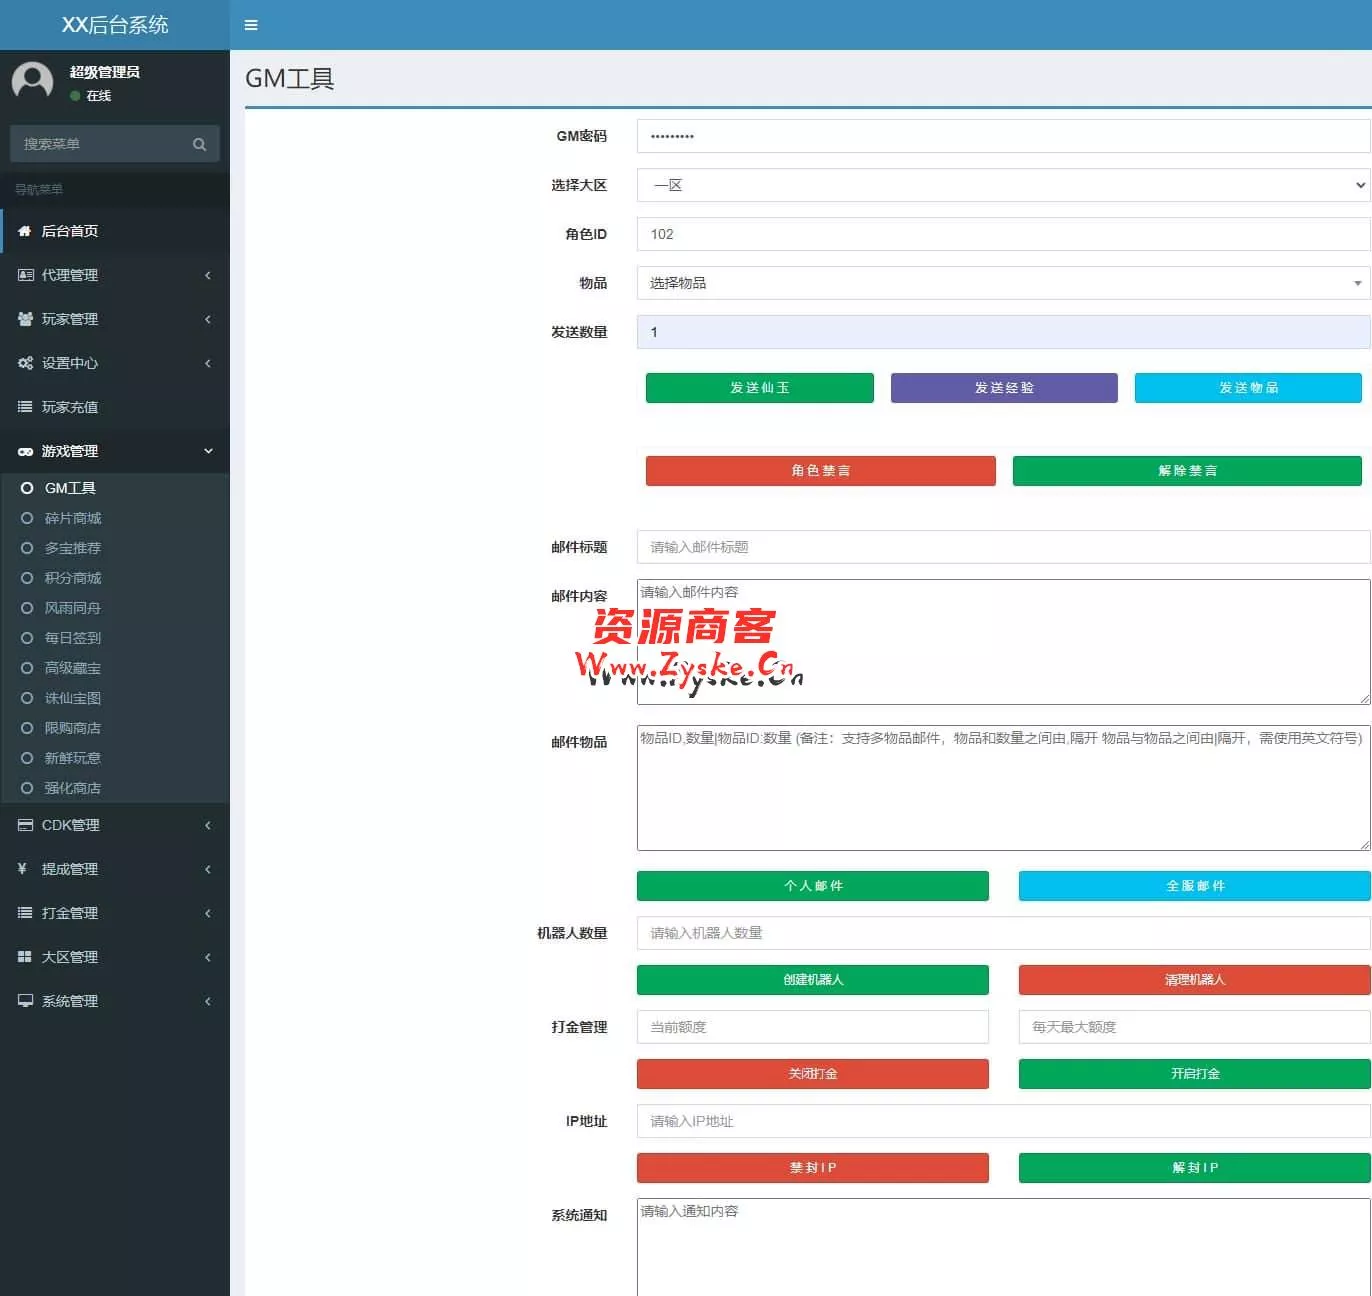Focus the GM密码 password field
Viewport: 1372px width, 1296px height.
point(1003,136)
